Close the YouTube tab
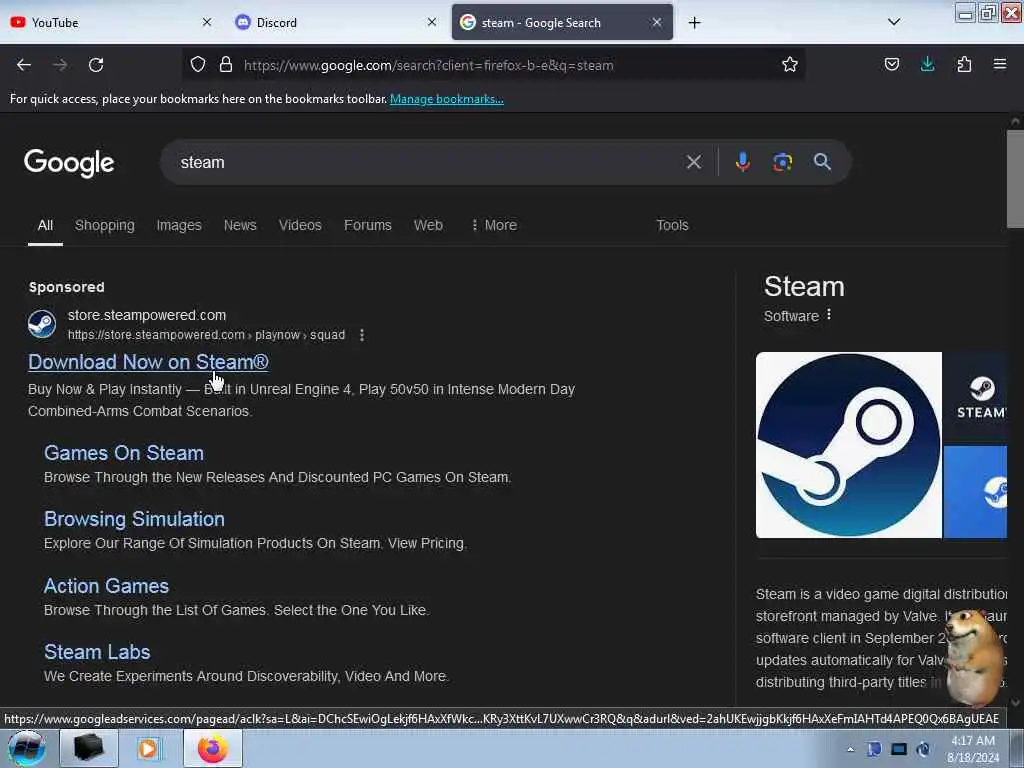 pyautogui.click(x=207, y=23)
